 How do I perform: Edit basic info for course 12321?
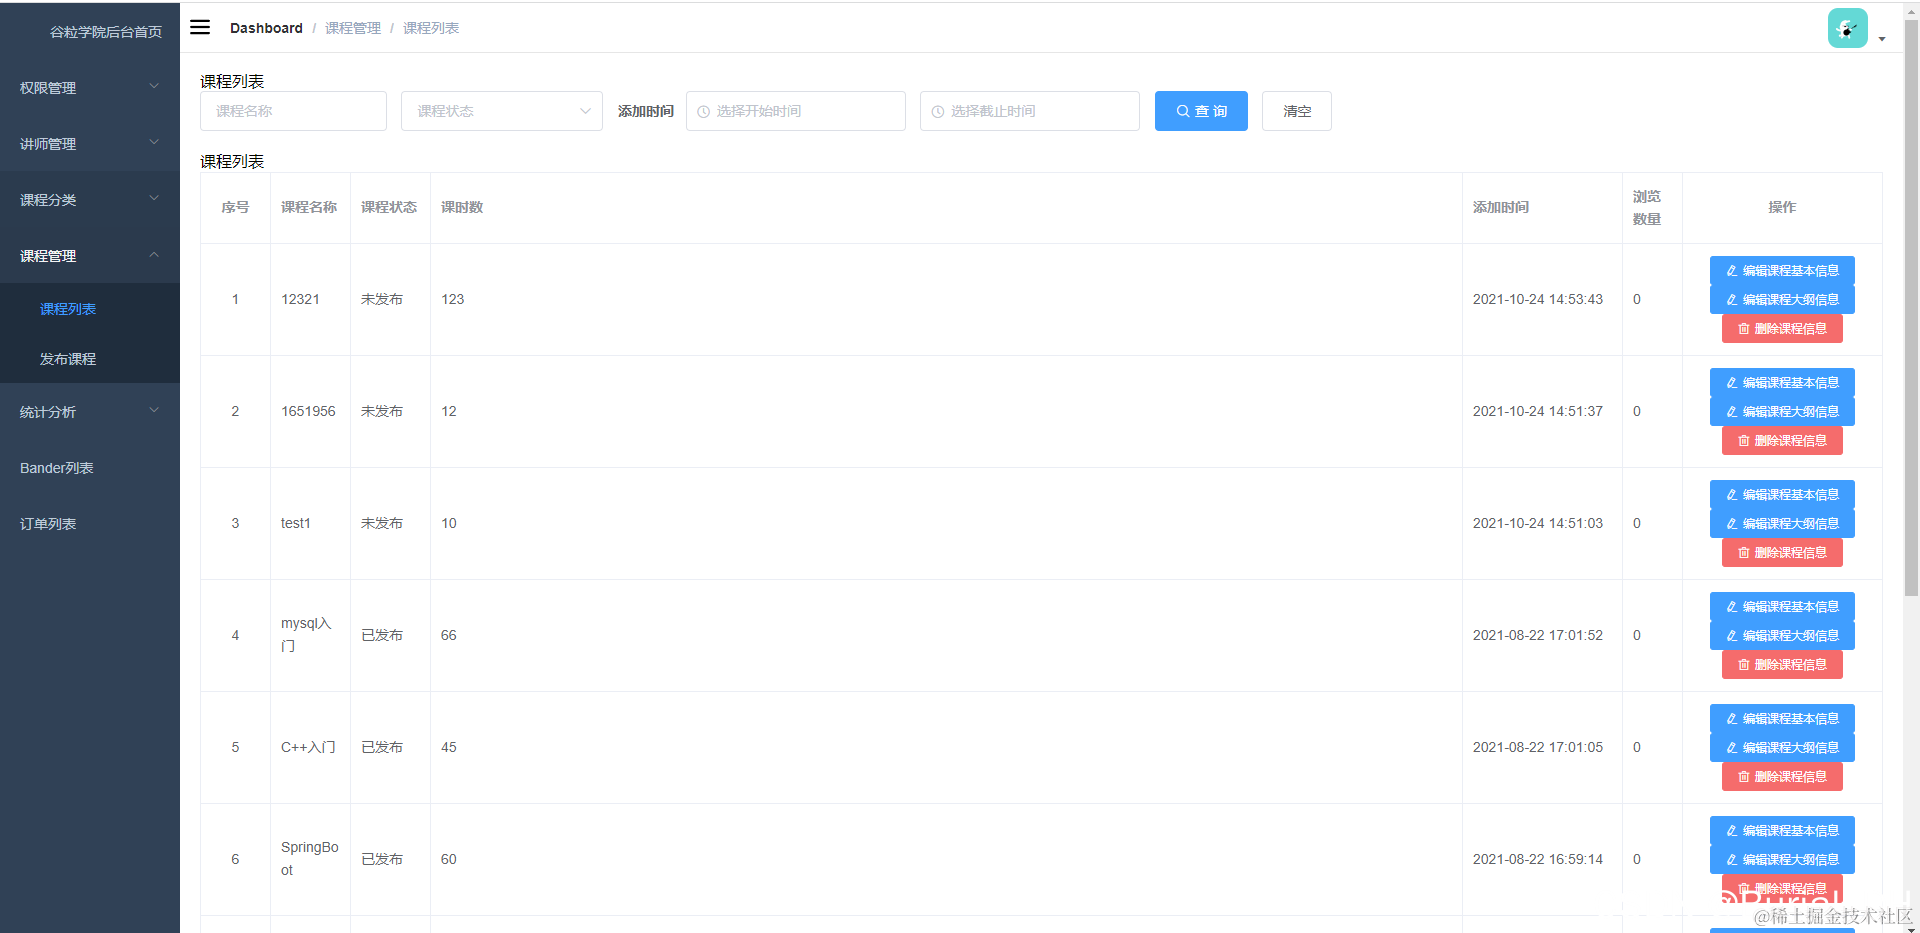click(x=1782, y=271)
